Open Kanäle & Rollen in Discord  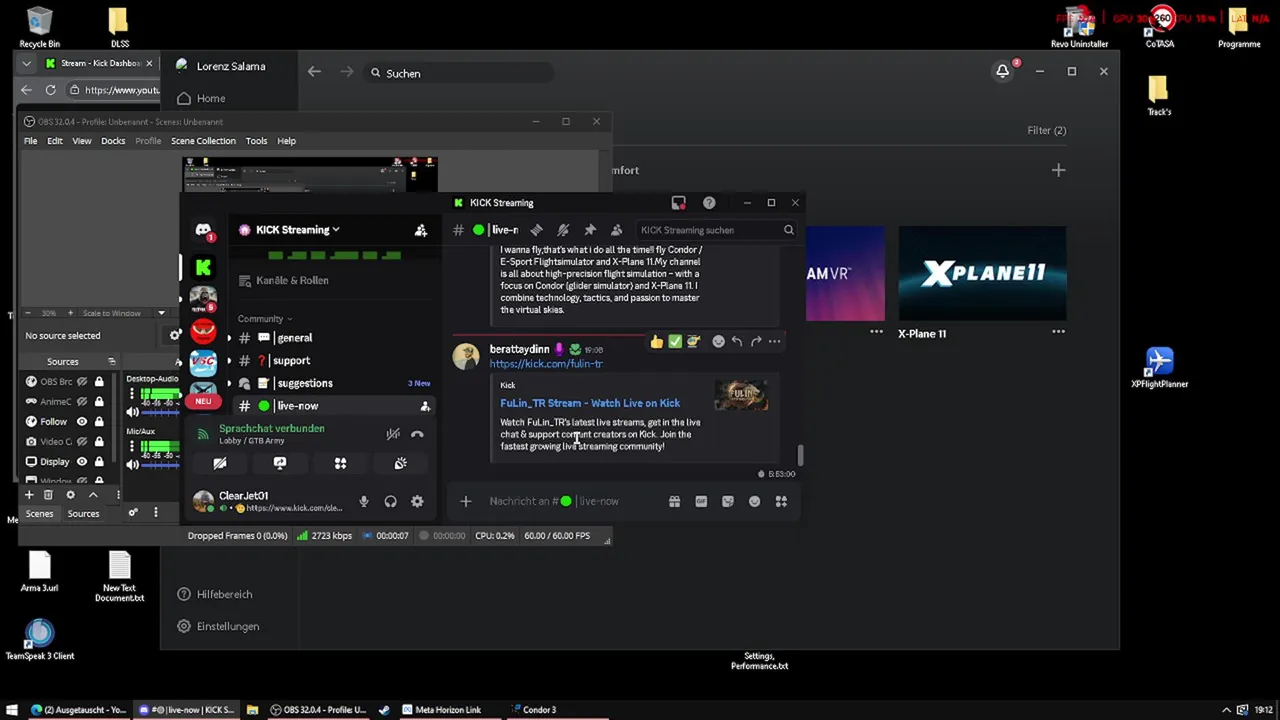pyautogui.click(x=283, y=281)
